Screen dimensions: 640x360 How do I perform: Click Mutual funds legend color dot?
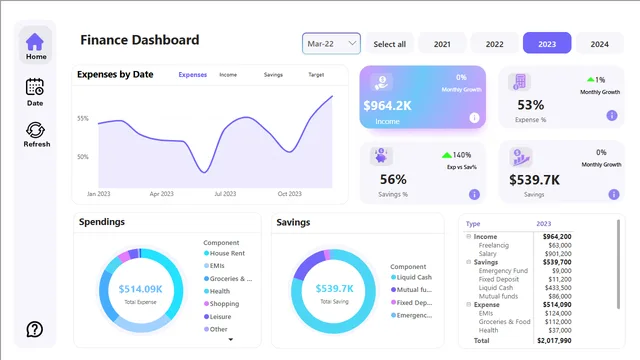point(393,290)
